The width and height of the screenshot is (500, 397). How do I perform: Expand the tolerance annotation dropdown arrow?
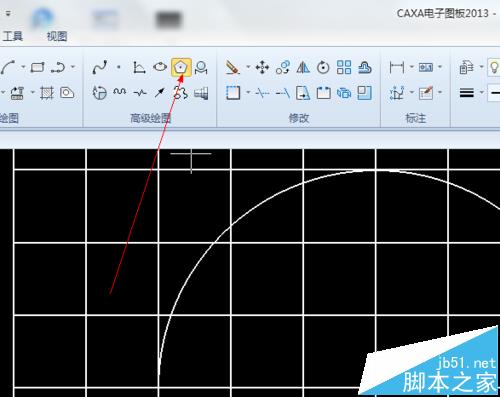[440, 67]
